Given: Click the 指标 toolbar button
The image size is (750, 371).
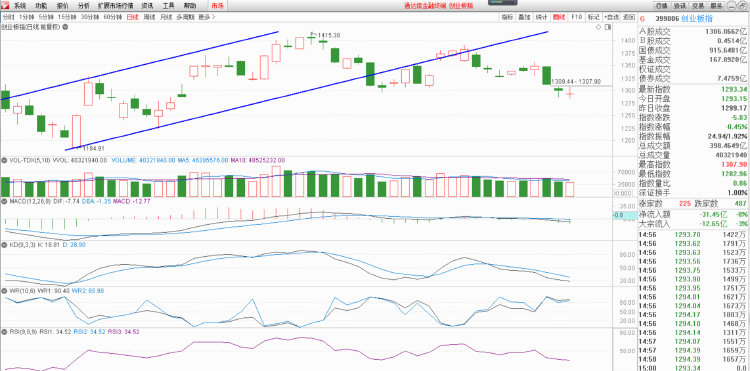Looking at the screenshot, I should 507,17.
